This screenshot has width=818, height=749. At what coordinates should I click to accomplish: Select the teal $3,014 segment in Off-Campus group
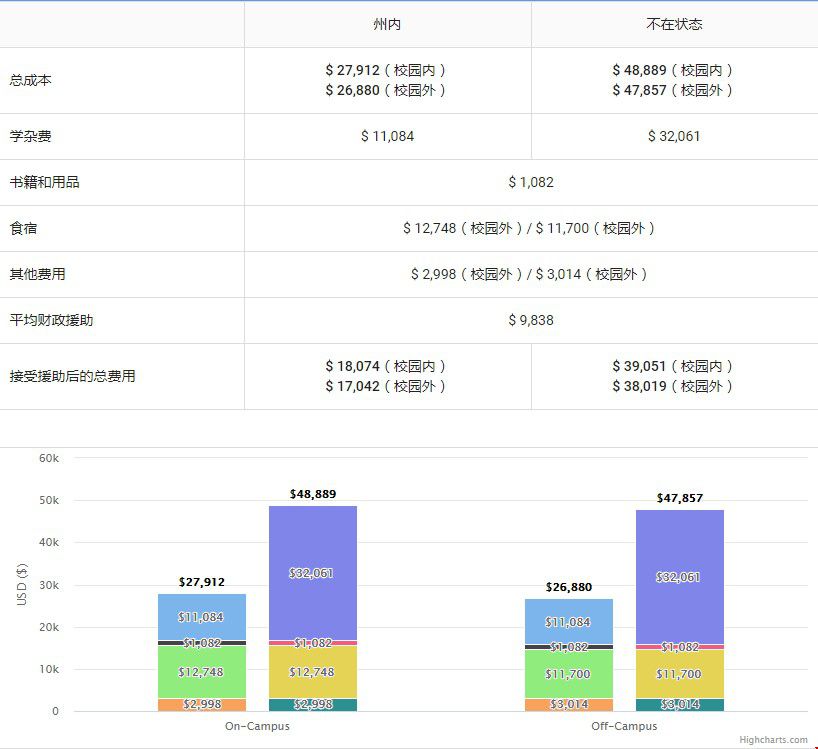(x=679, y=705)
